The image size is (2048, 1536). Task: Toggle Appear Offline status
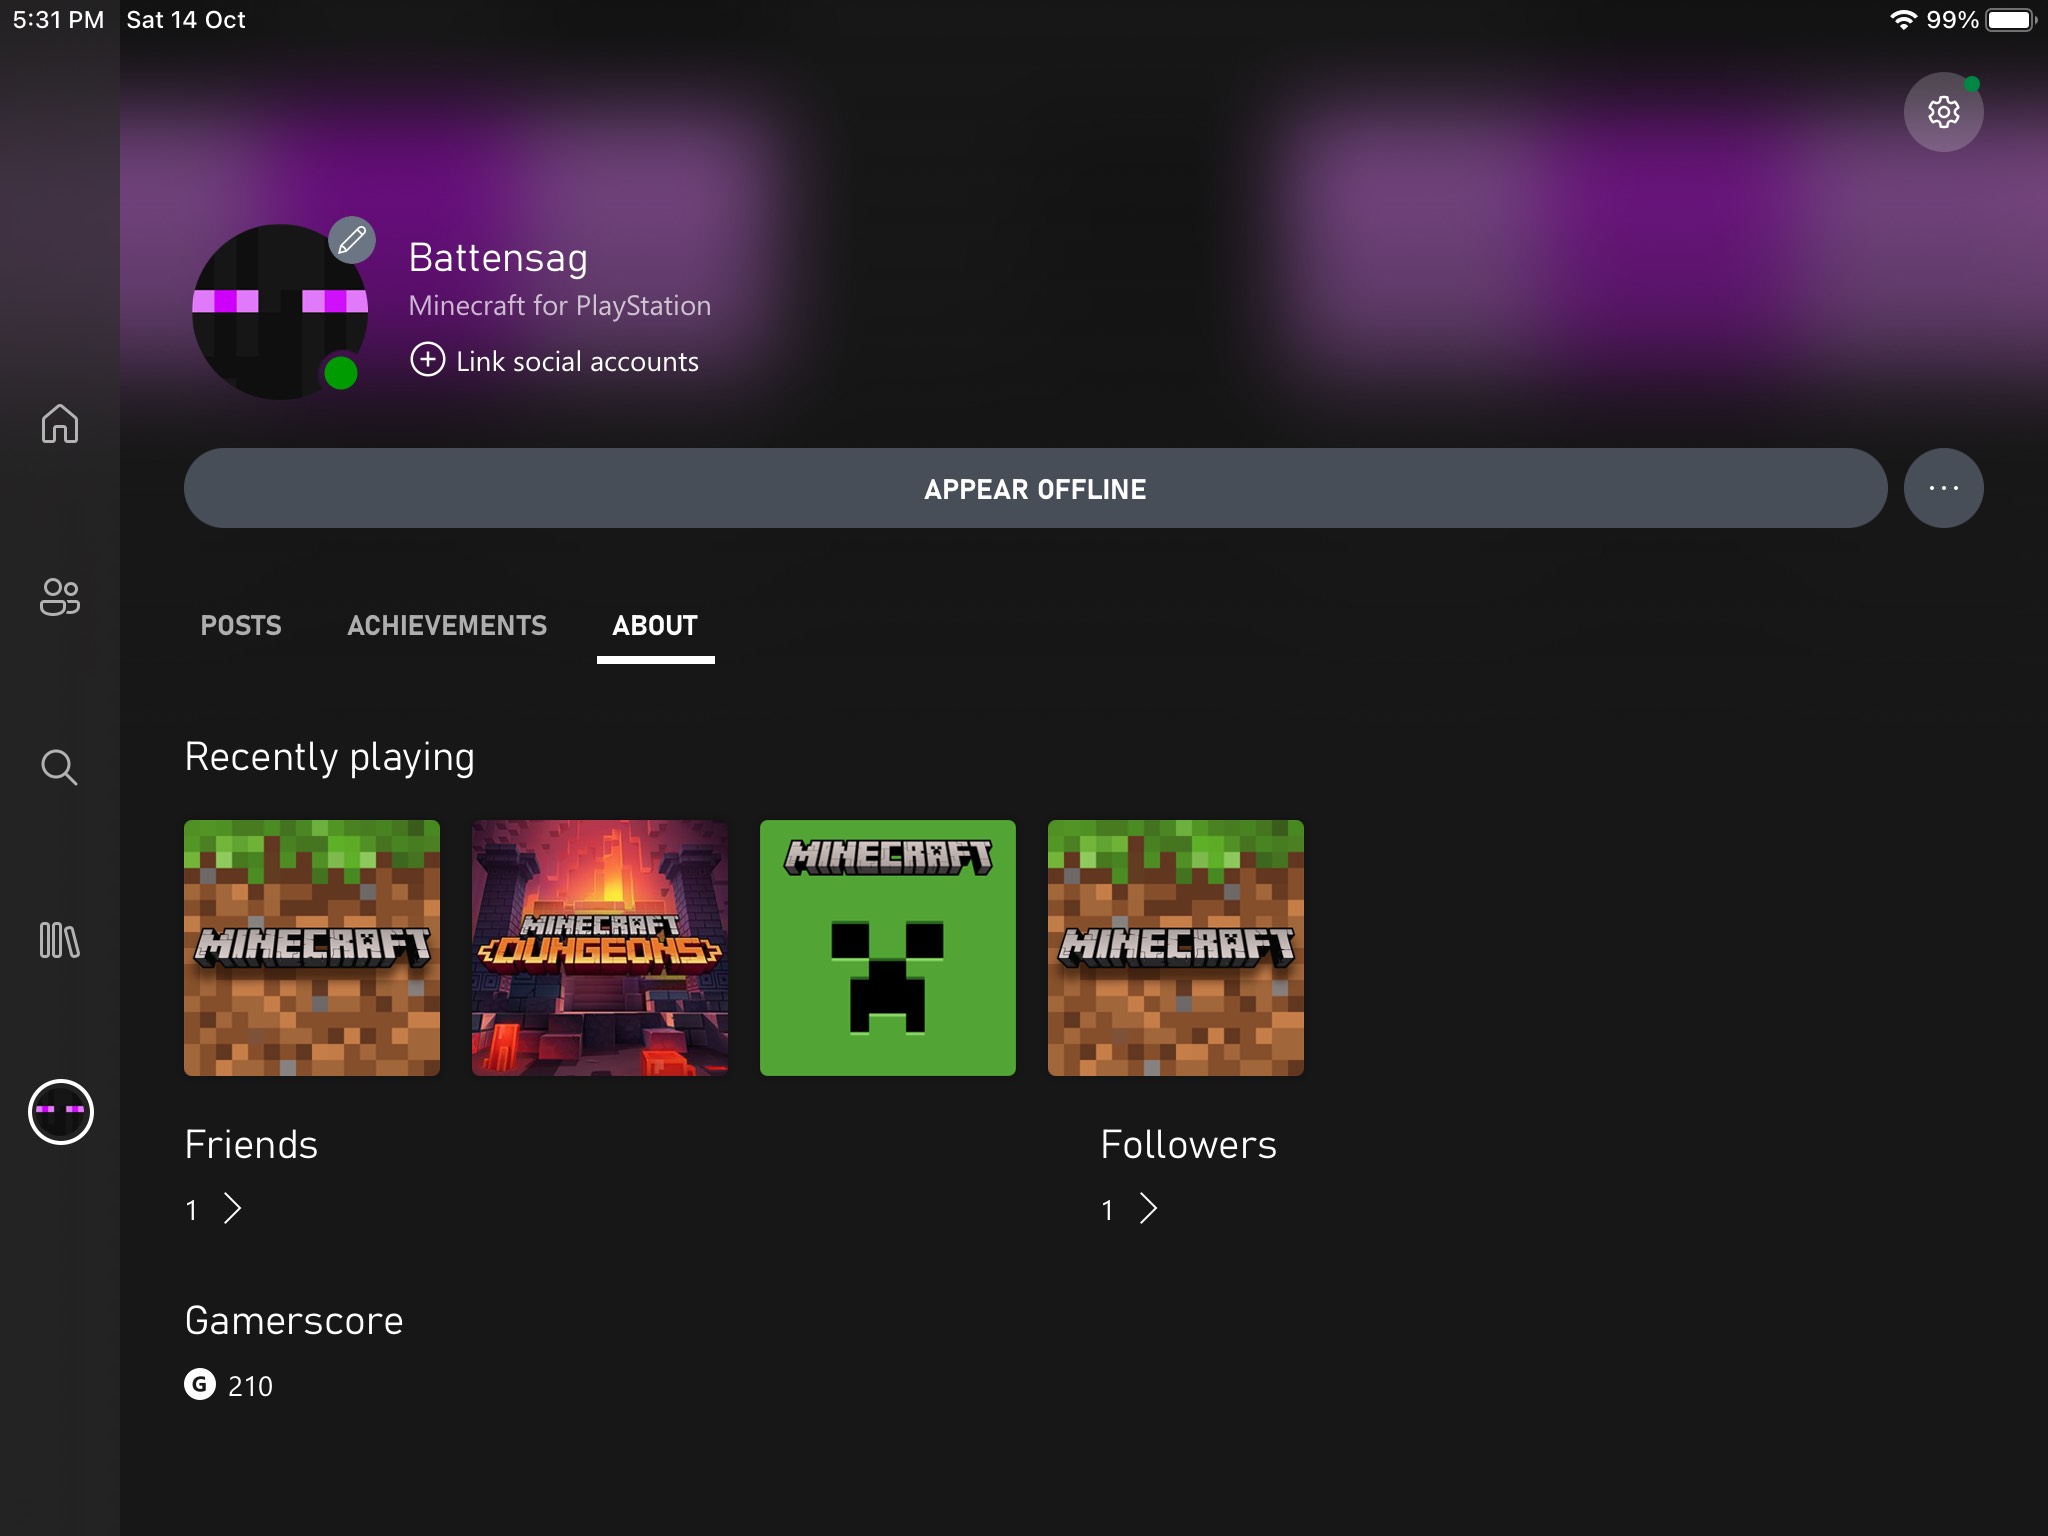click(1035, 488)
